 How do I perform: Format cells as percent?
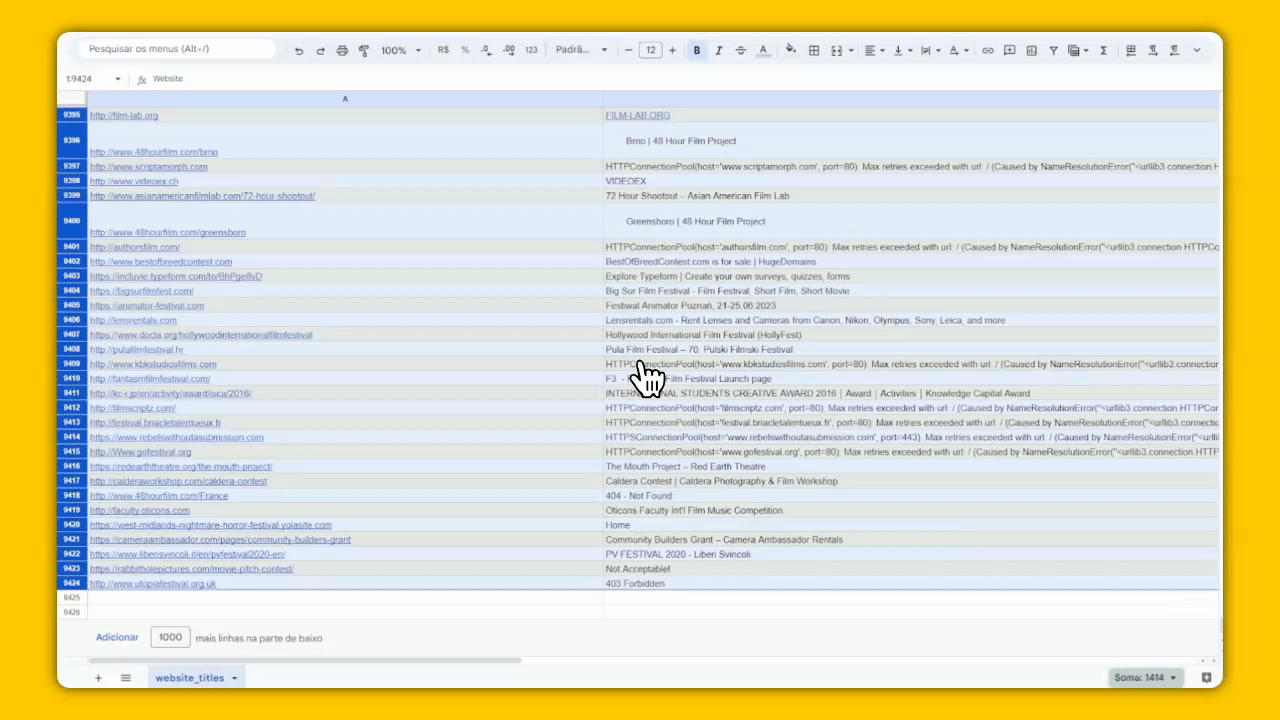tap(465, 50)
